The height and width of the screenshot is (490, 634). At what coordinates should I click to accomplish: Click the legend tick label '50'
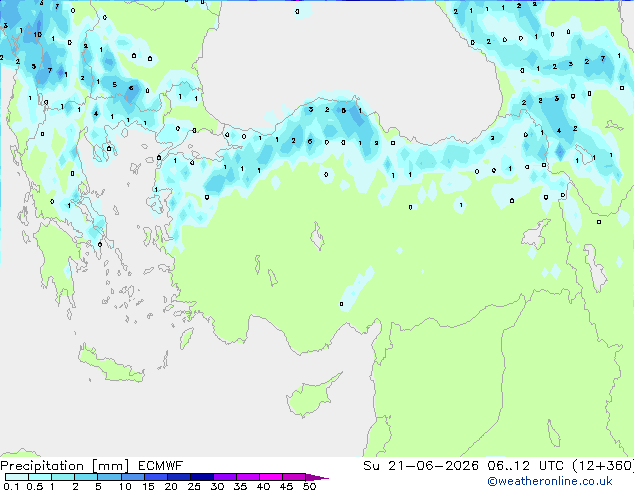(309, 486)
